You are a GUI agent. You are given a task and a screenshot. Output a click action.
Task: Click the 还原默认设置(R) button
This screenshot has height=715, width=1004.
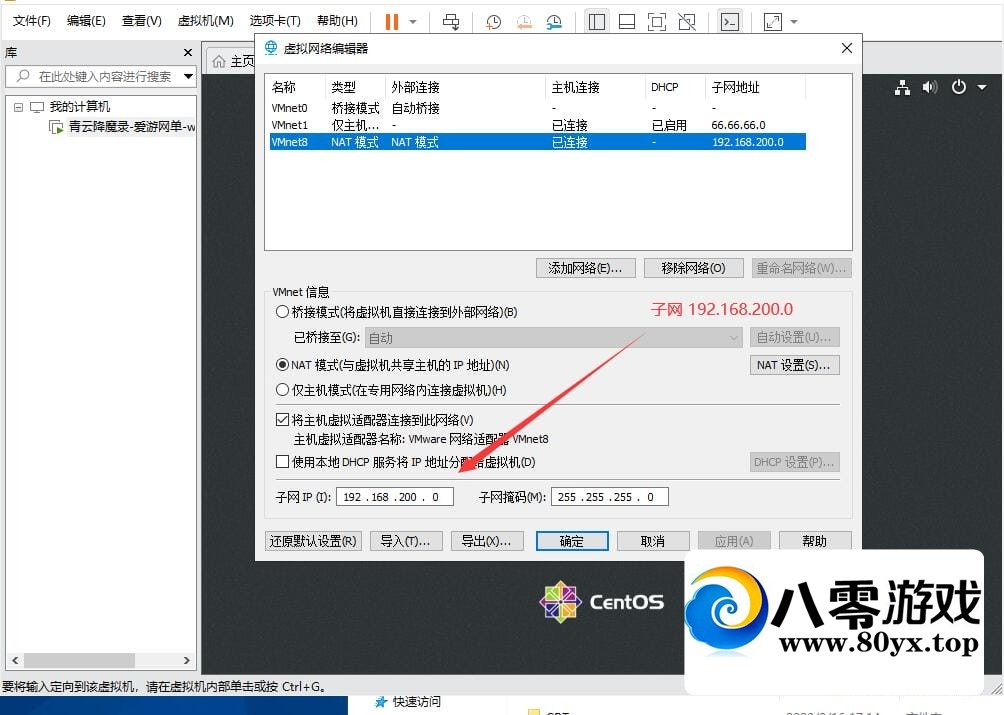(x=313, y=541)
